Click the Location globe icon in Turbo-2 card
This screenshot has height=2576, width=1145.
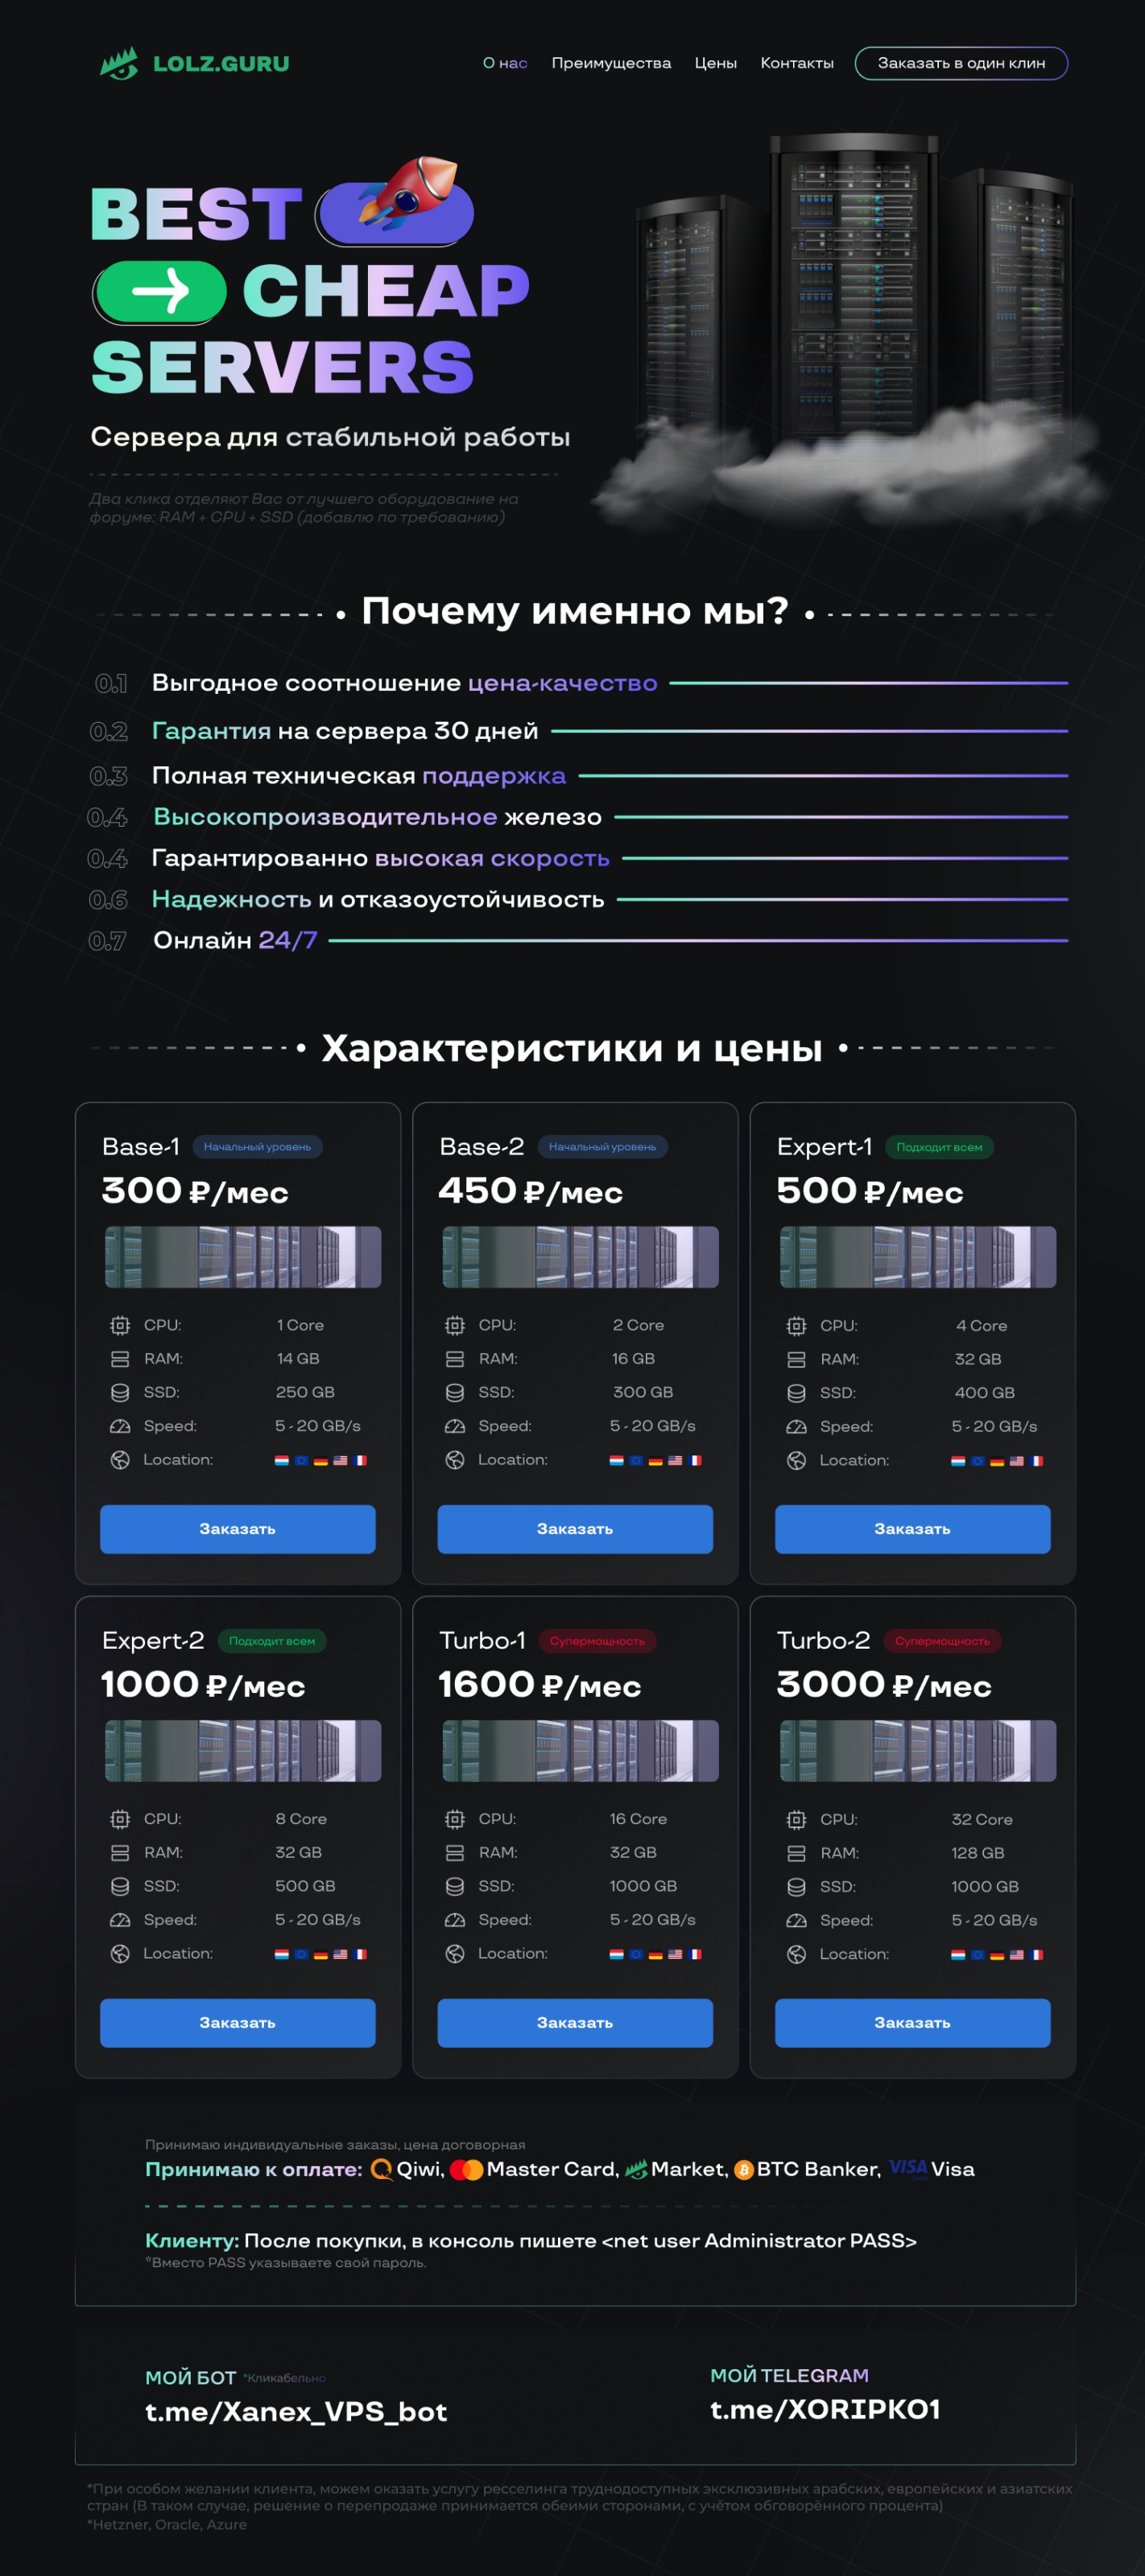pyautogui.click(x=796, y=1954)
